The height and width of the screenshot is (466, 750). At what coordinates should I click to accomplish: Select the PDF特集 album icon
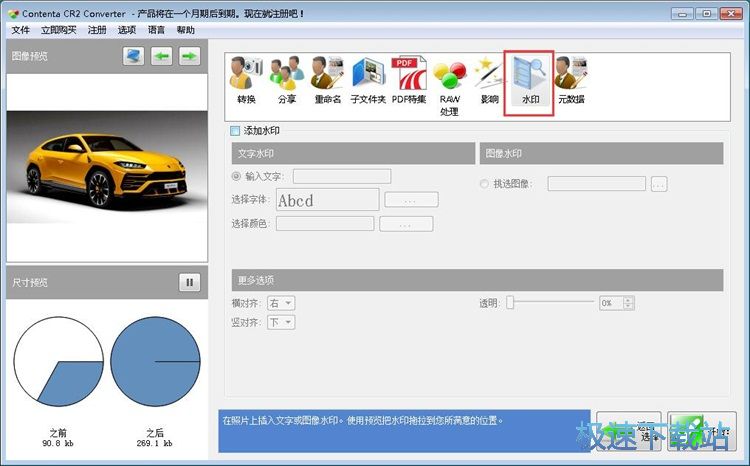click(408, 80)
